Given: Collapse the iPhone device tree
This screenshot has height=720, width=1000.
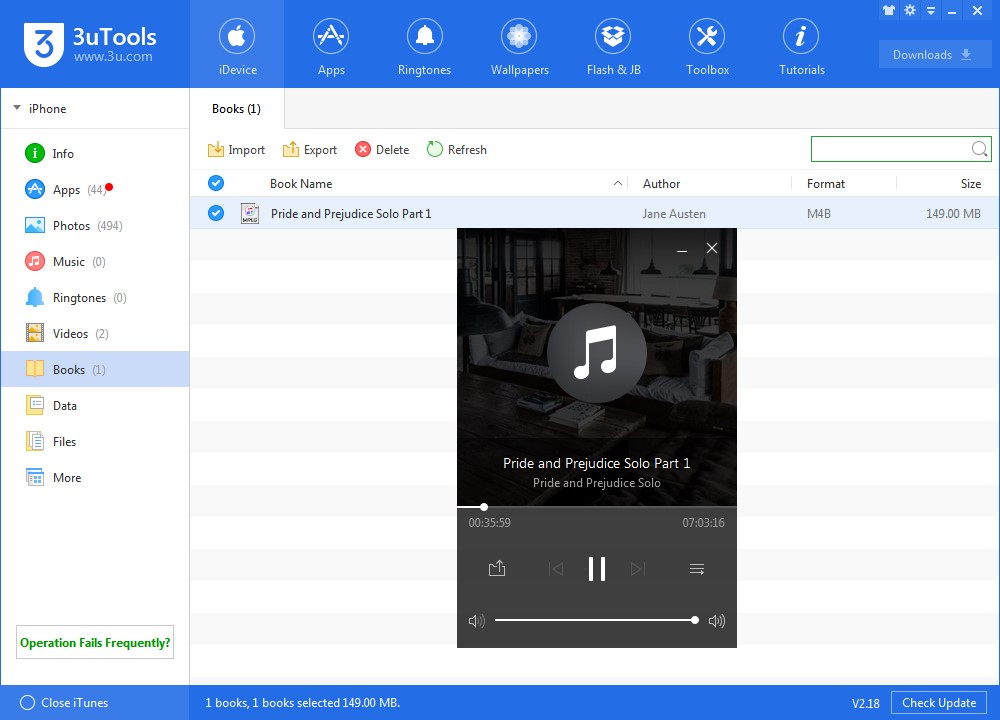Looking at the screenshot, I should coord(18,109).
